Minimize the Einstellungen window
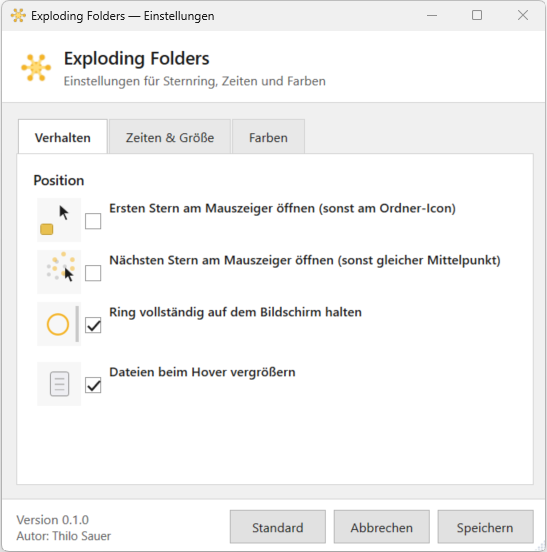Viewport: 547px width, 552px height. [x=432, y=15]
